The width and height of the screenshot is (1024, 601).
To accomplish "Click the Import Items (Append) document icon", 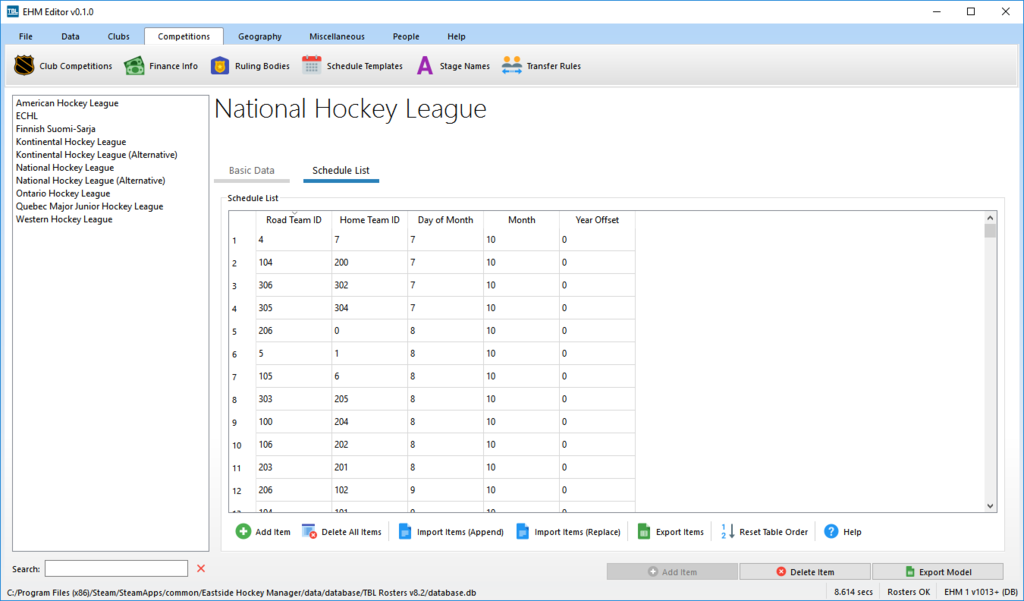I will (x=405, y=532).
